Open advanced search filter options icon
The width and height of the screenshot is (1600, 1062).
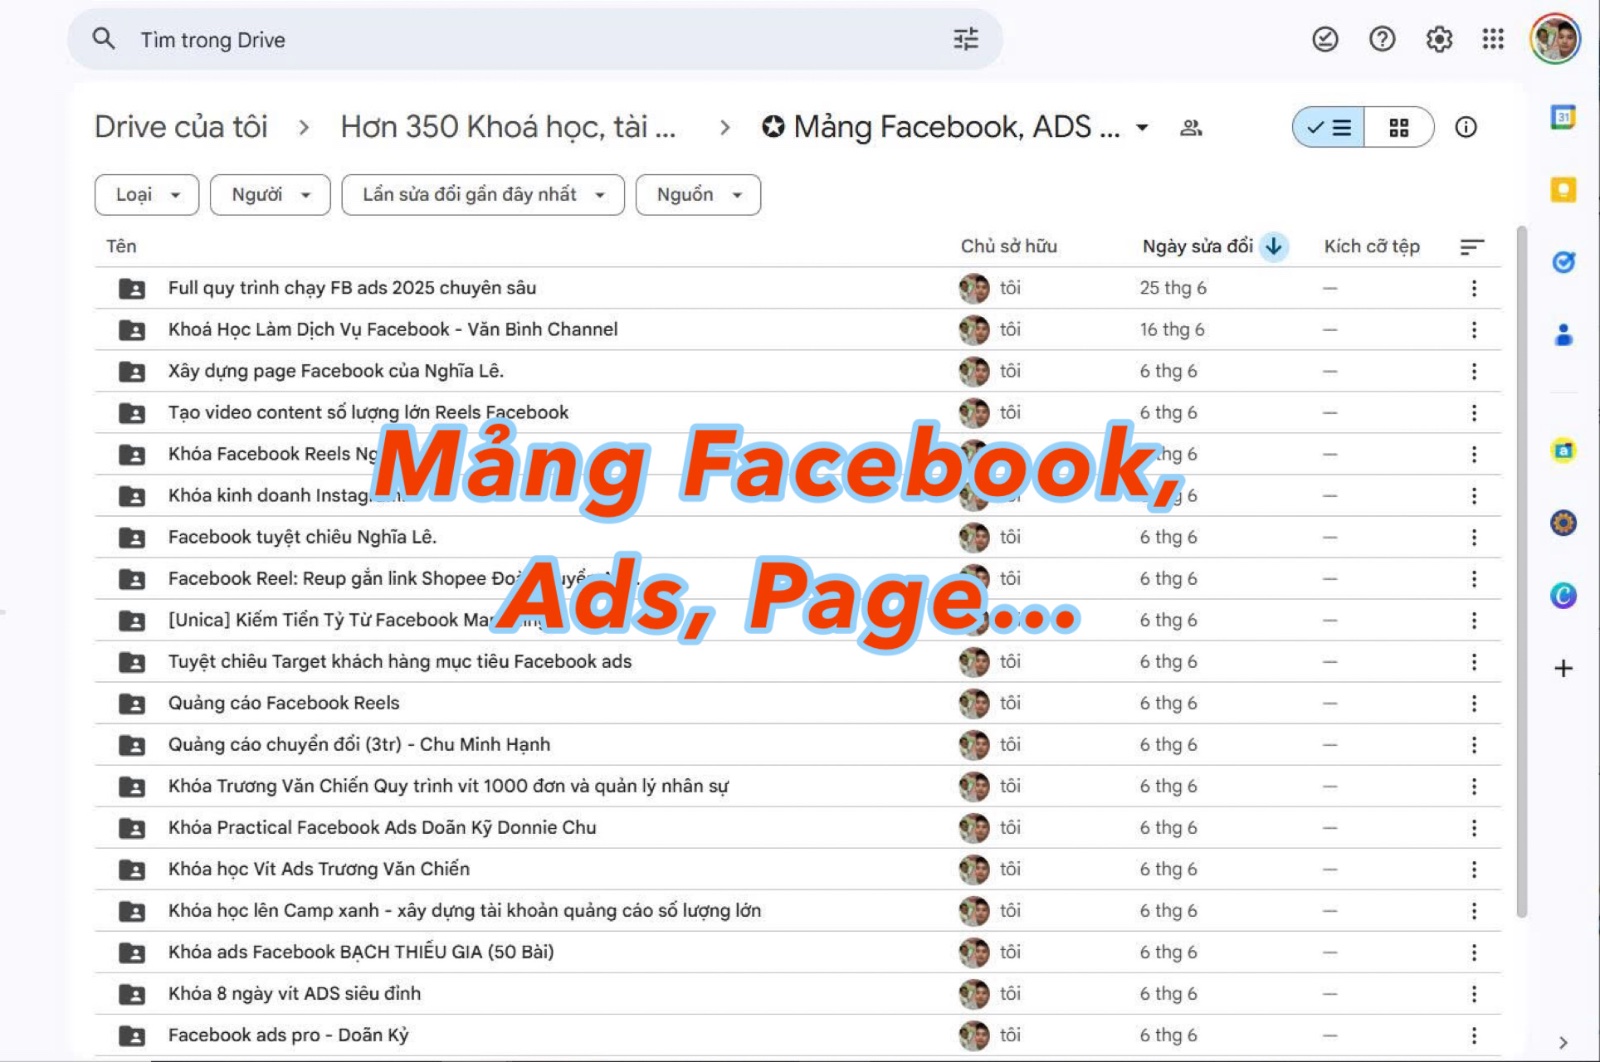point(965,39)
